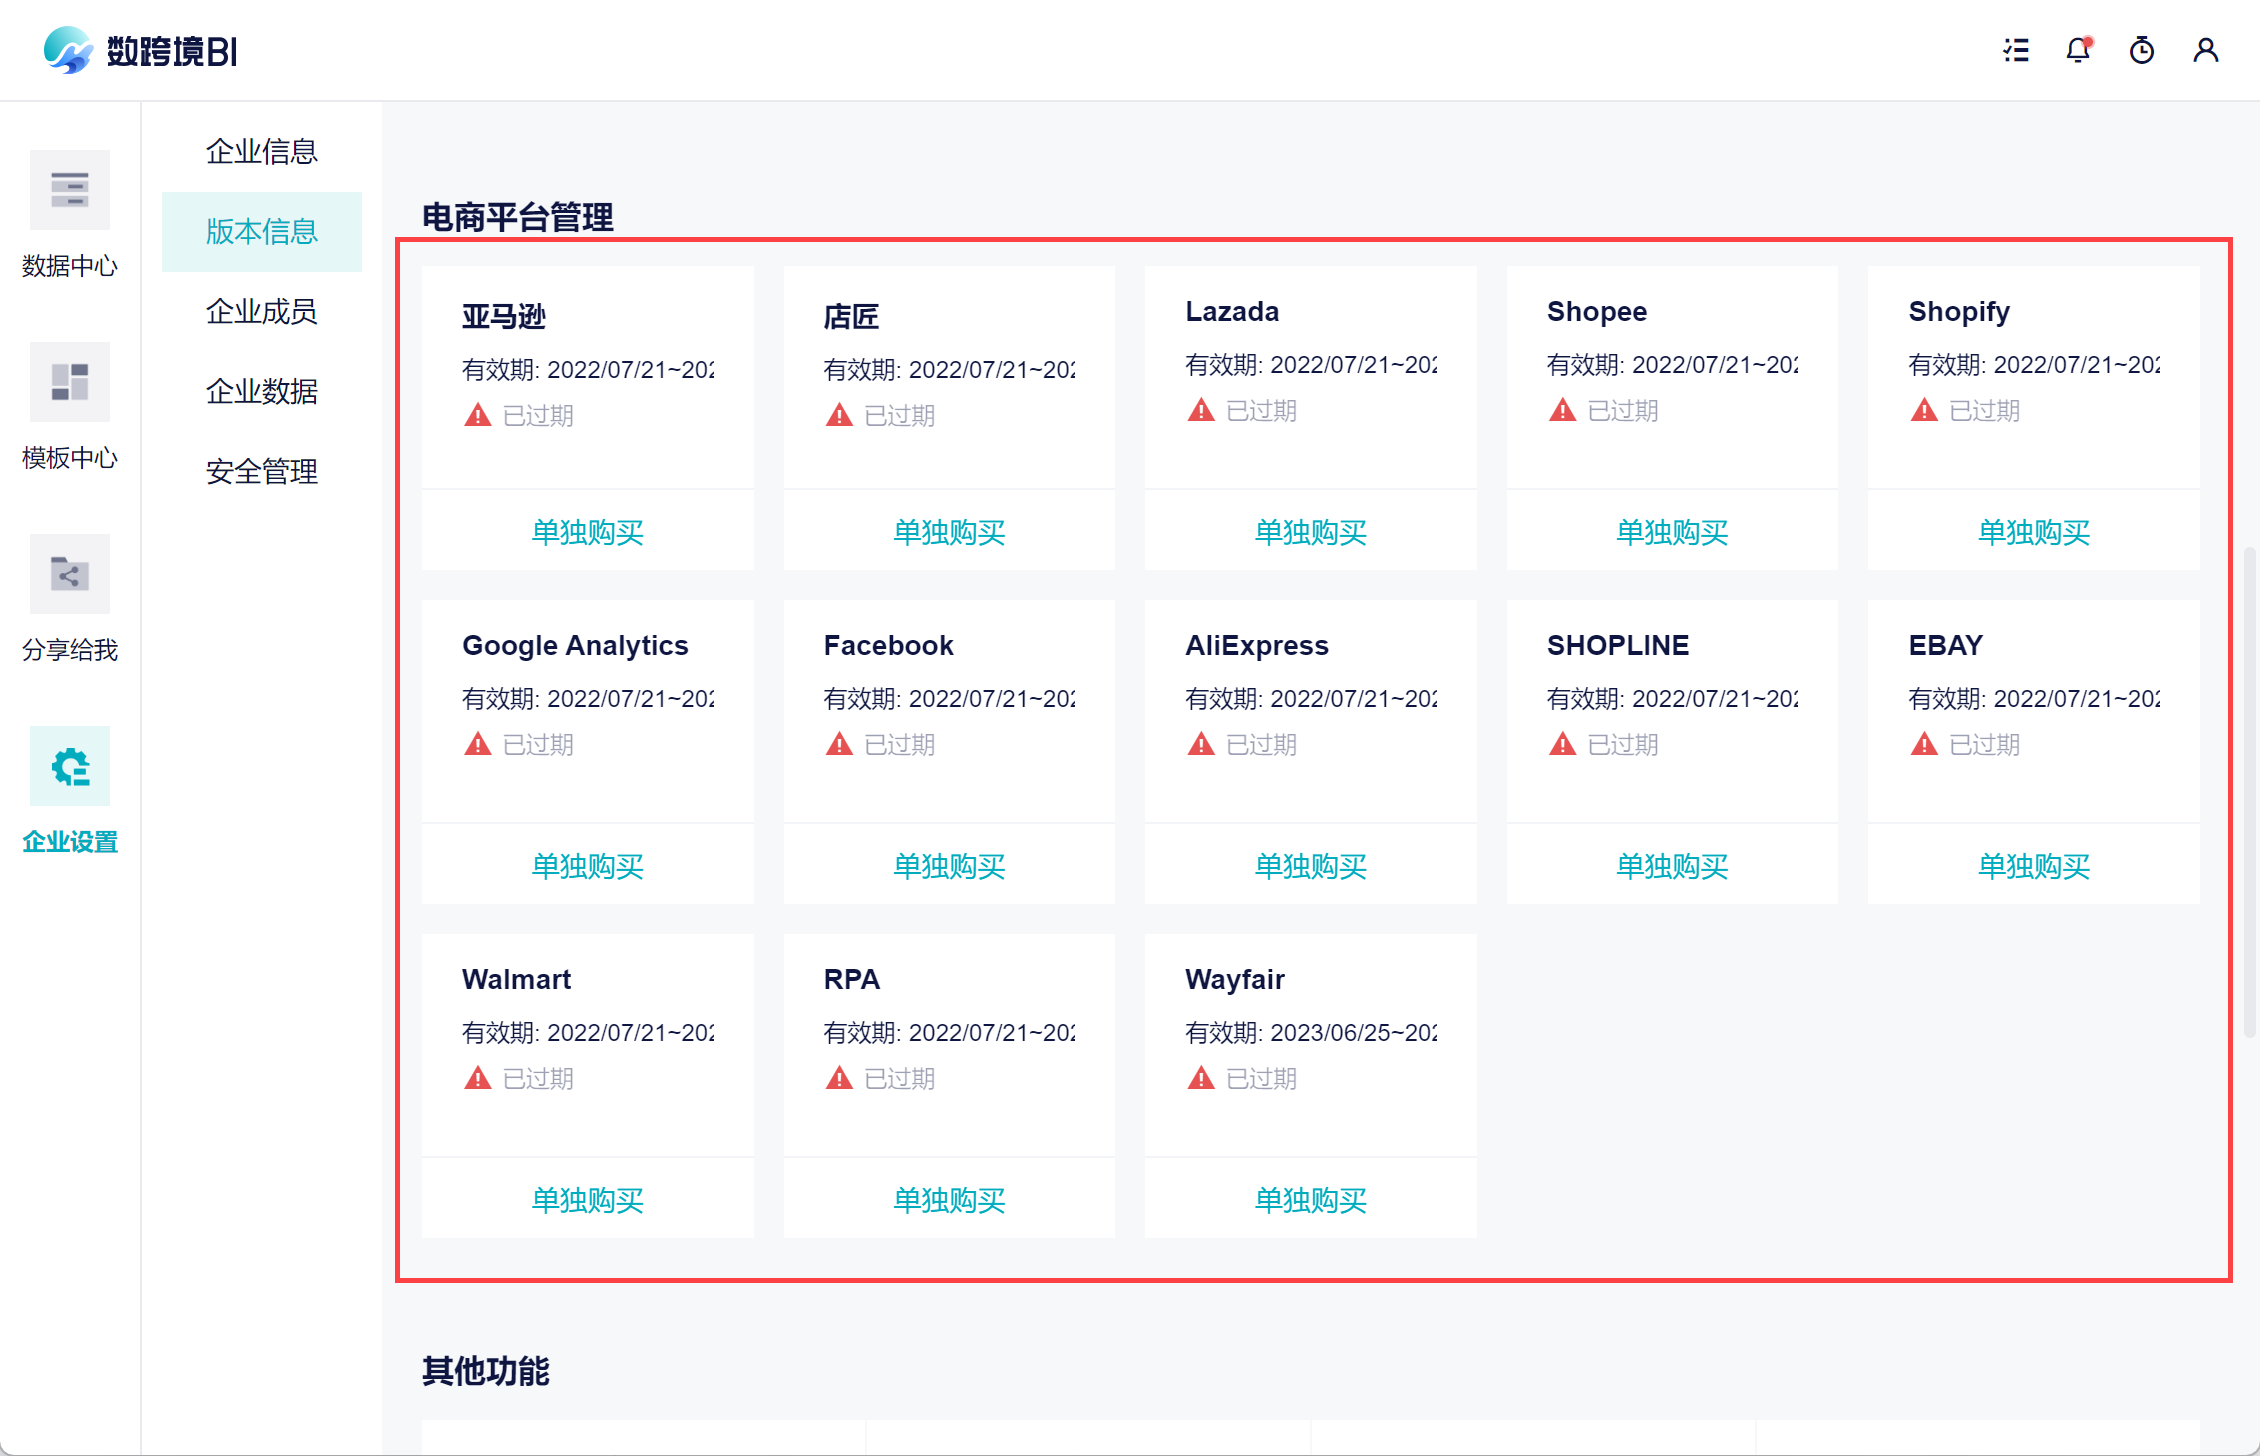Open the task list icon in header
This screenshot has width=2260, height=1456.
pos(2016,50)
